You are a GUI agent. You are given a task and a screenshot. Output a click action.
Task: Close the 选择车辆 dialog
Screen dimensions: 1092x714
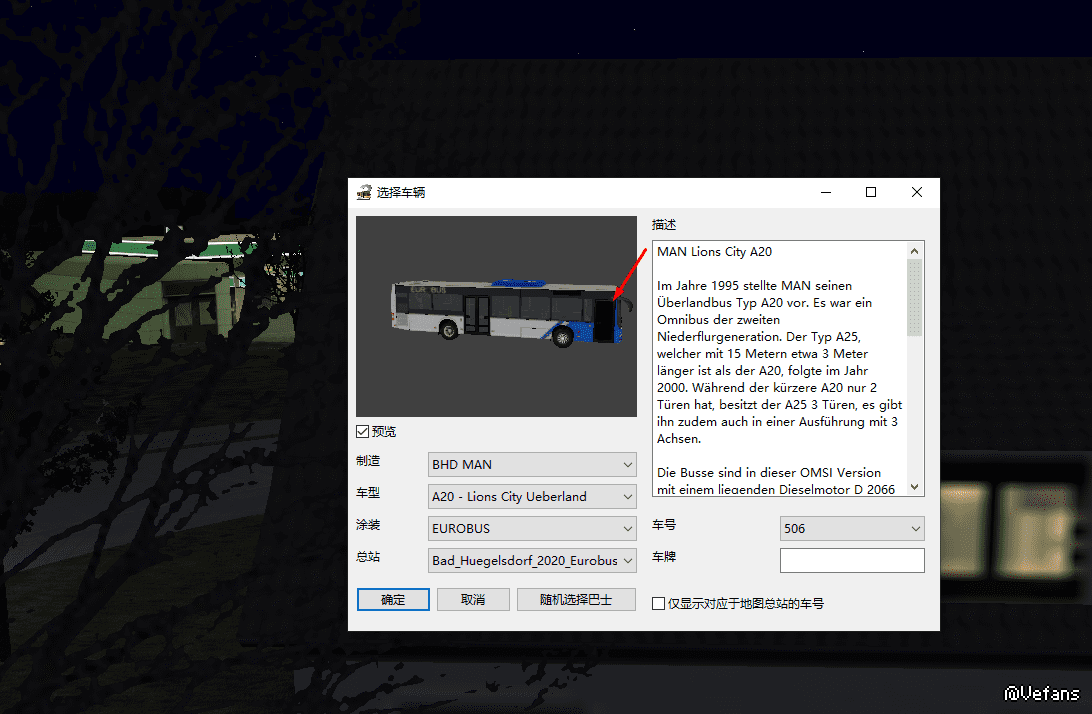tap(916, 192)
